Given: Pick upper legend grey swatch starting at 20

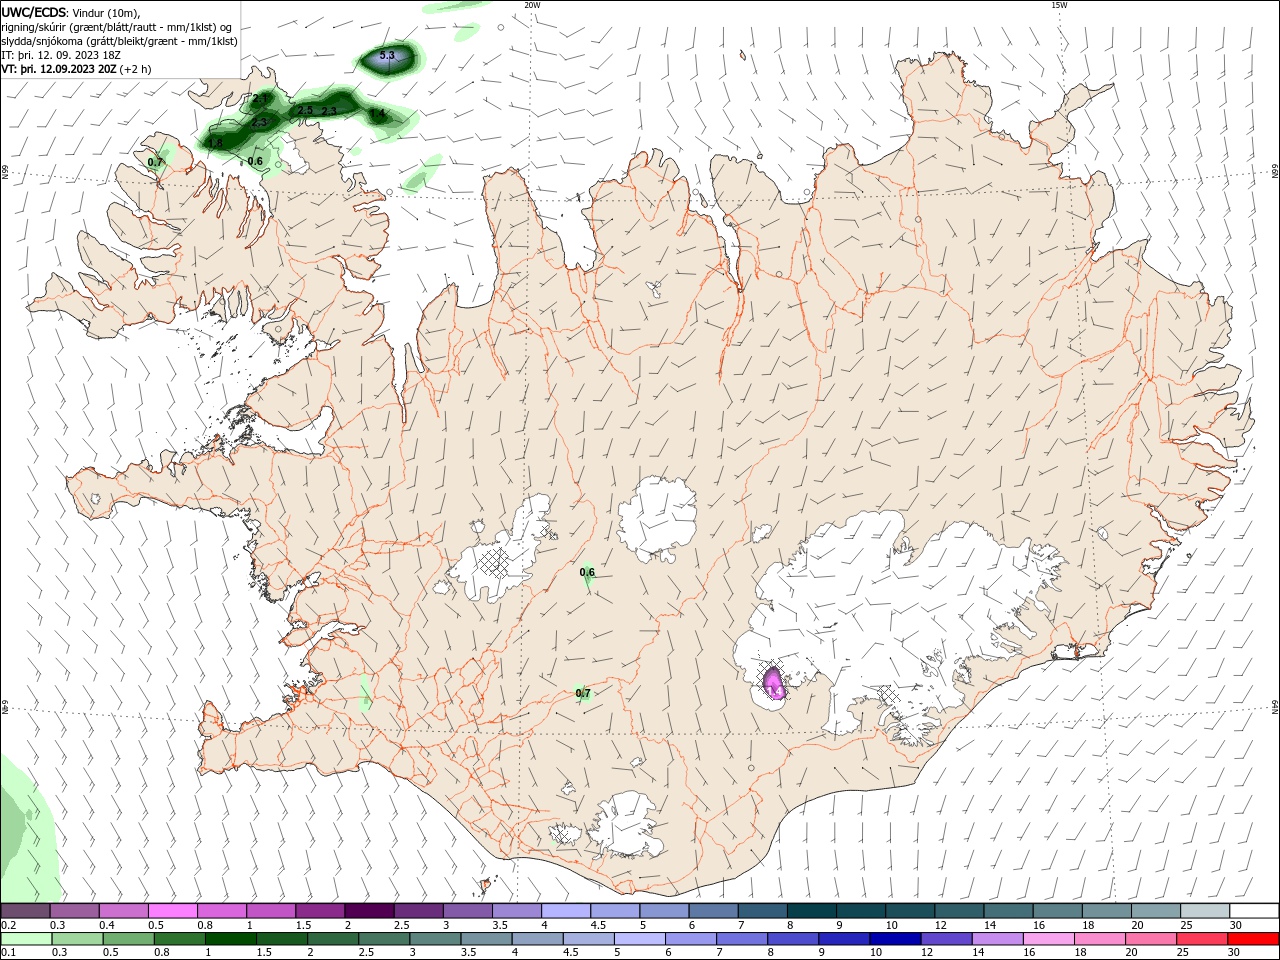Looking at the screenshot, I should click(x=1155, y=911).
